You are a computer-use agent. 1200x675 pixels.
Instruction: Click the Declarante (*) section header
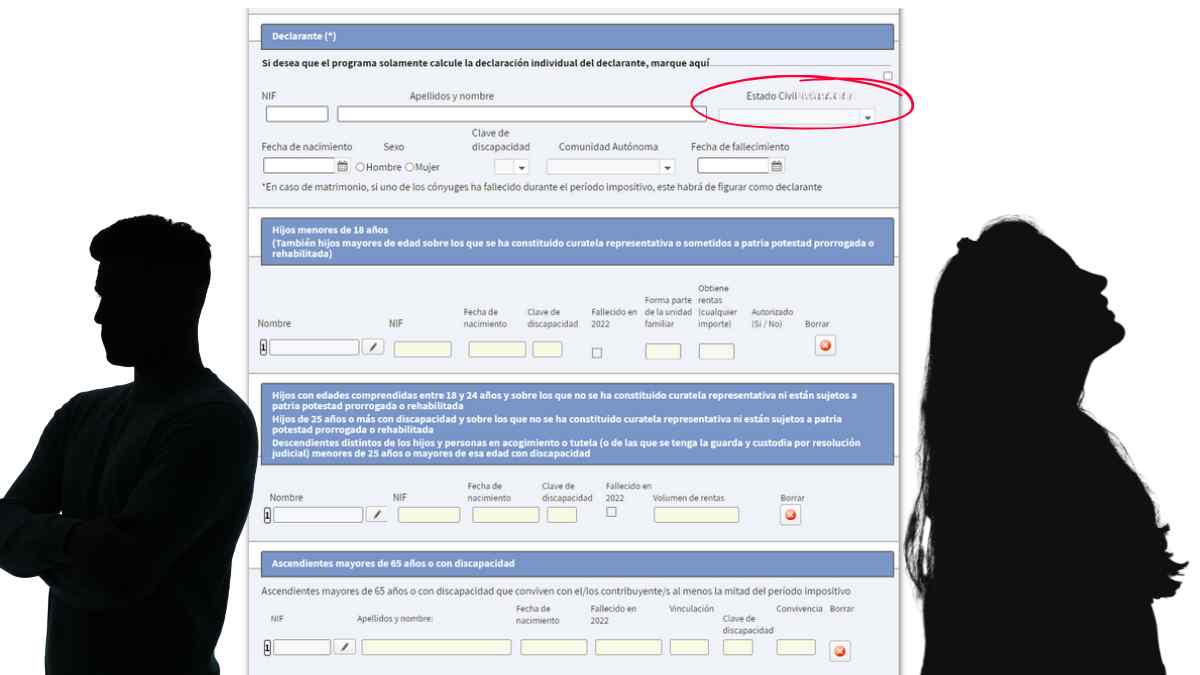[x=577, y=37]
